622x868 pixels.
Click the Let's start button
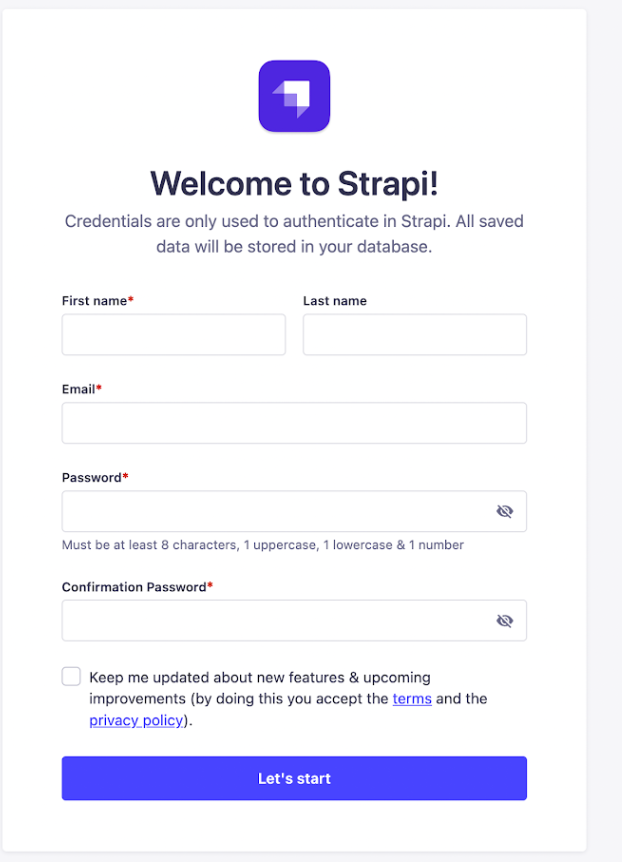pos(294,778)
